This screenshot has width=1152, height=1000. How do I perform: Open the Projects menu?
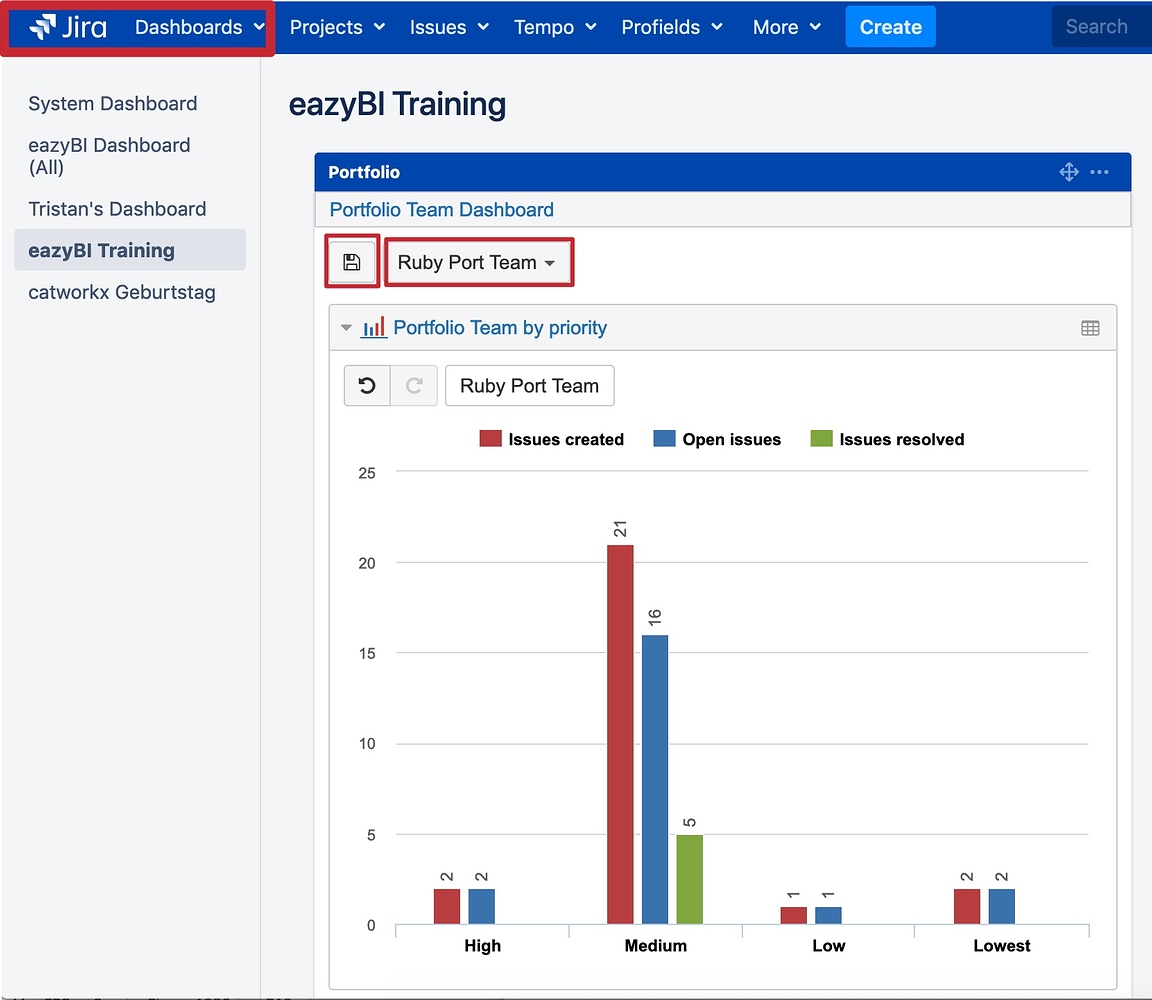[x=336, y=27]
